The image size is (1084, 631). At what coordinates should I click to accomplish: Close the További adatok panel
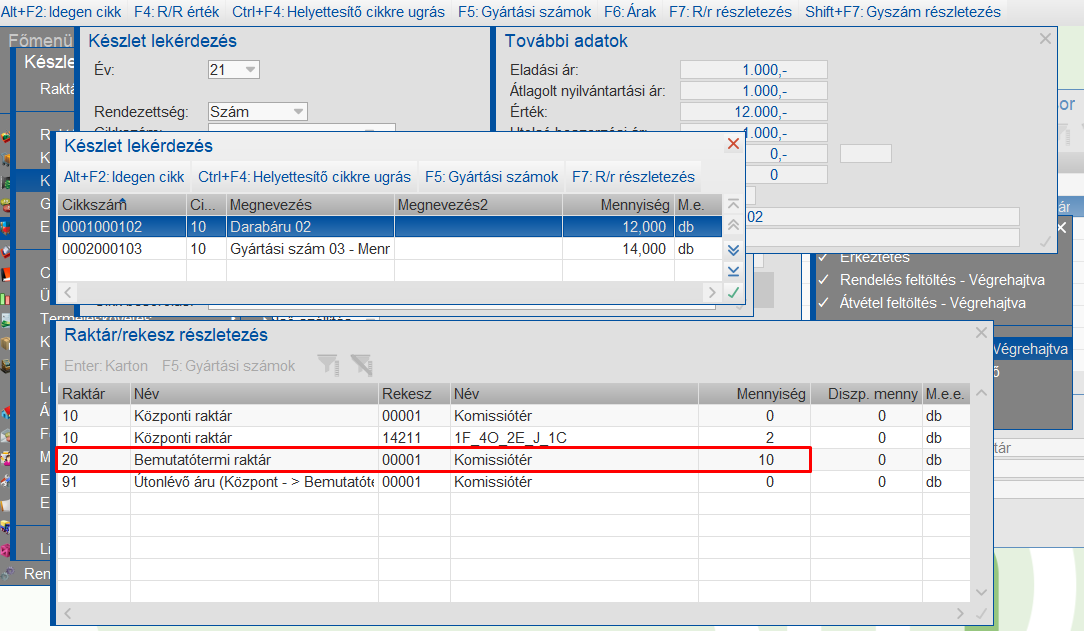point(1045,39)
